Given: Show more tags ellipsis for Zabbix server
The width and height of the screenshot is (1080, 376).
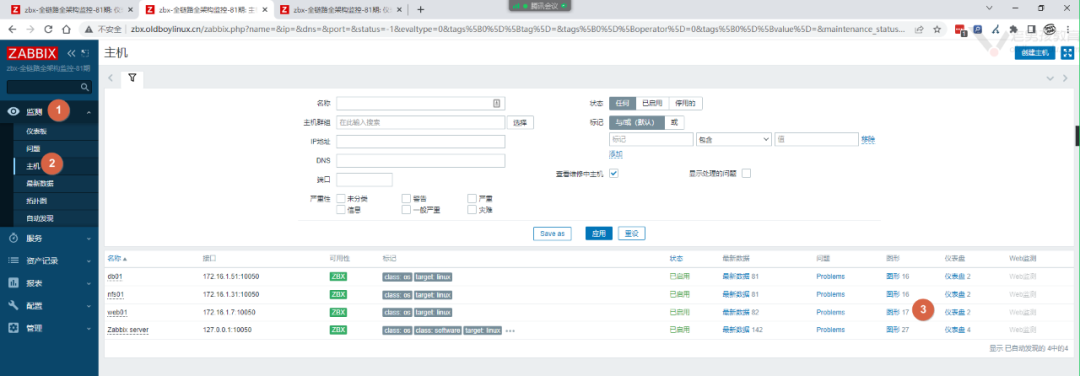Looking at the screenshot, I should 510,331.
